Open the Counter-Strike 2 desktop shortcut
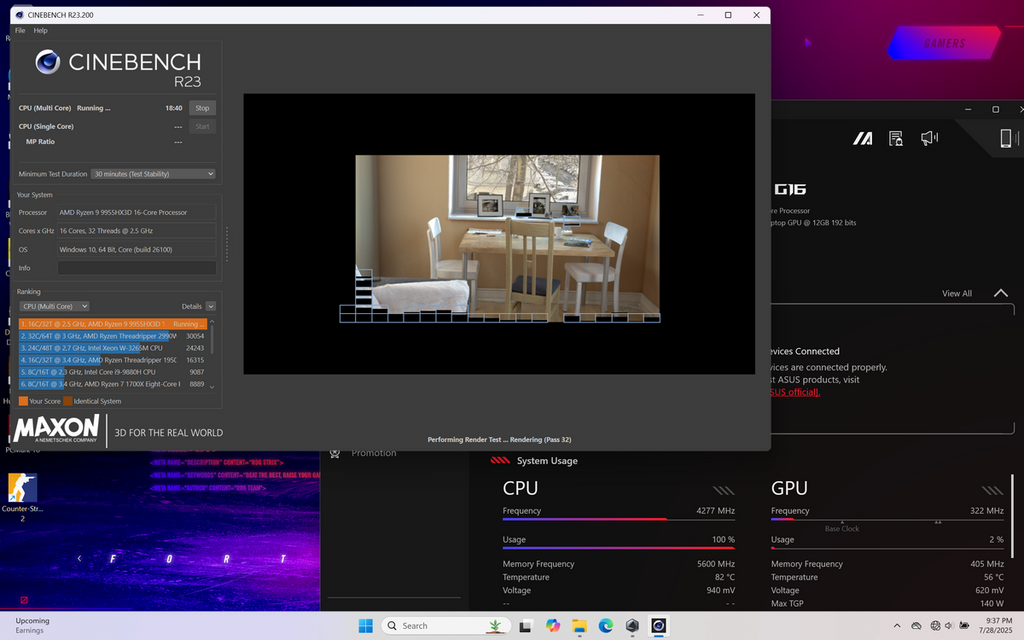The image size is (1024, 640). point(22,498)
